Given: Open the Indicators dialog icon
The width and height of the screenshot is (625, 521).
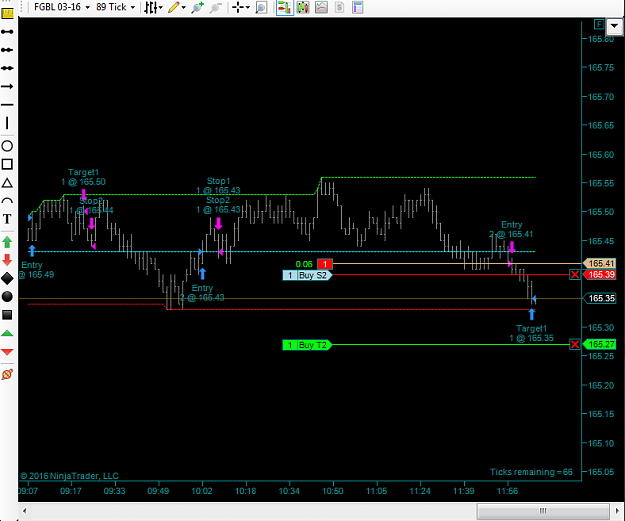Looking at the screenshot, I should pos(303,7).
